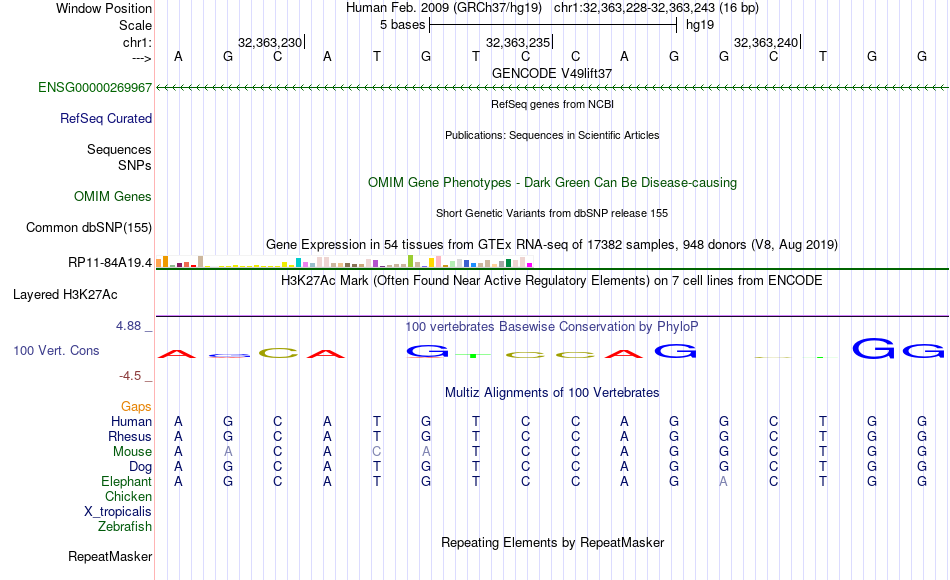Click the OMIM Gene Phenotypes title text
This screenshot has width=950, height=580.
tap(552, 182)
